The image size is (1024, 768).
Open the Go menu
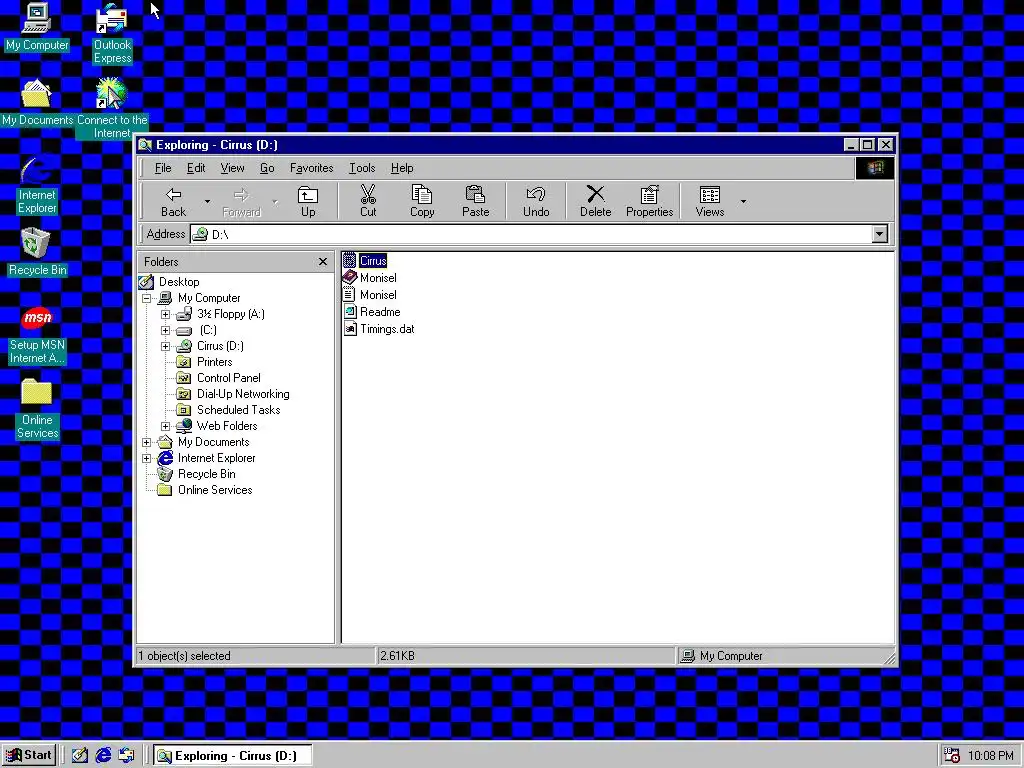click(267, 168)
